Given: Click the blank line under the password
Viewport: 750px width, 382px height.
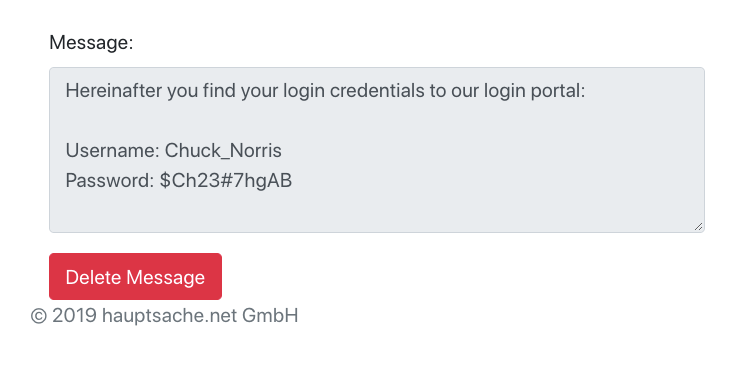Looking at the screenshot, I should coord(377,210).
